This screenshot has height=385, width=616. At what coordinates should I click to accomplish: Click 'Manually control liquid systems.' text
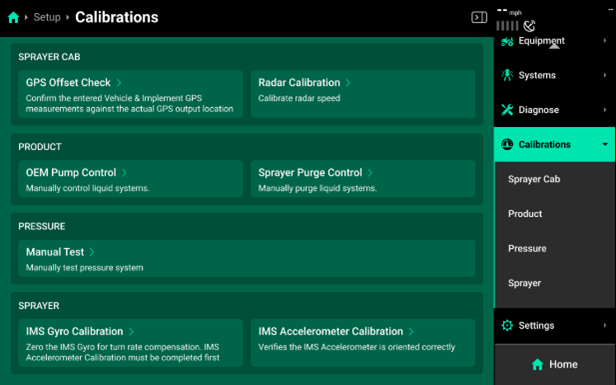(88, 188)
